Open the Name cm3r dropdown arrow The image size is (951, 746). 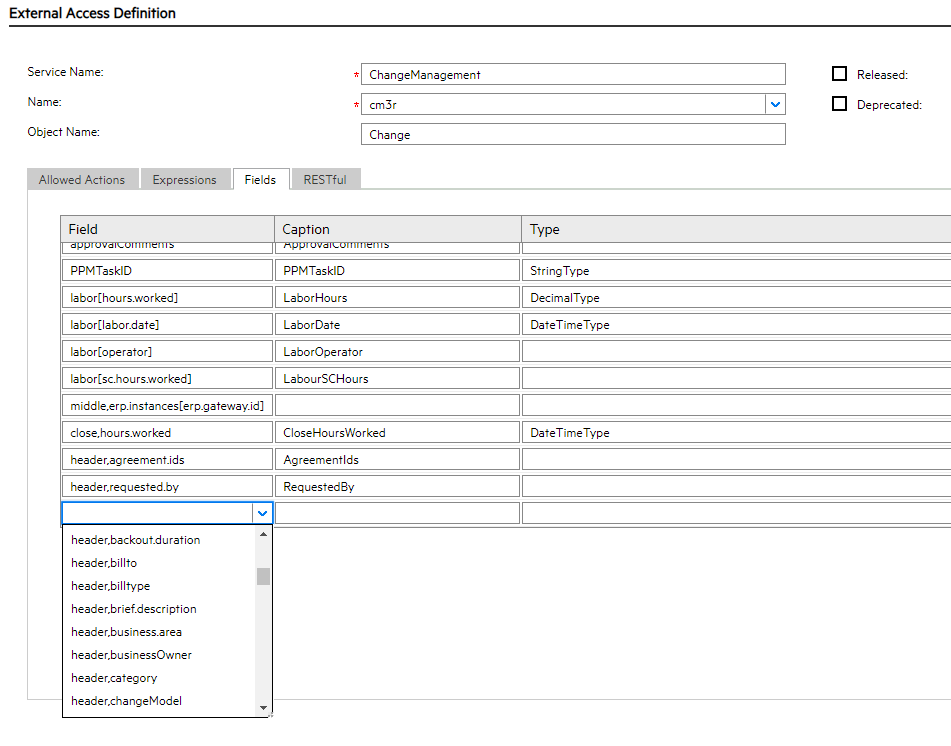tap(775, 104)
